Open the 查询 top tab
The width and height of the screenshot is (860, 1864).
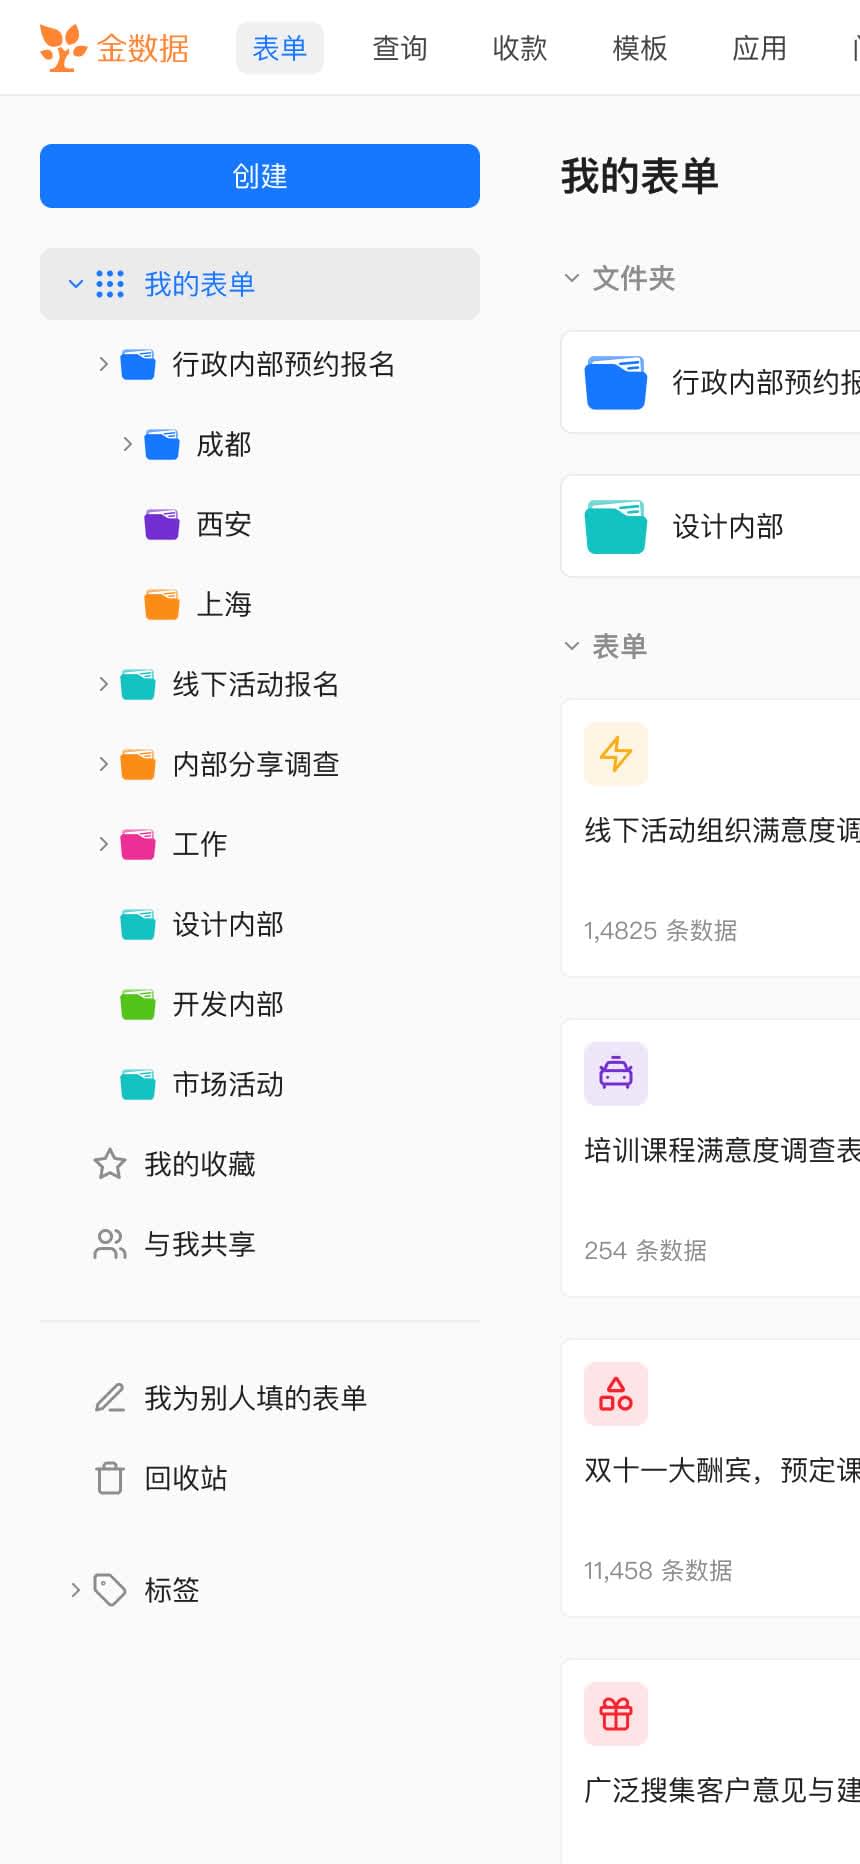(400, 48)
